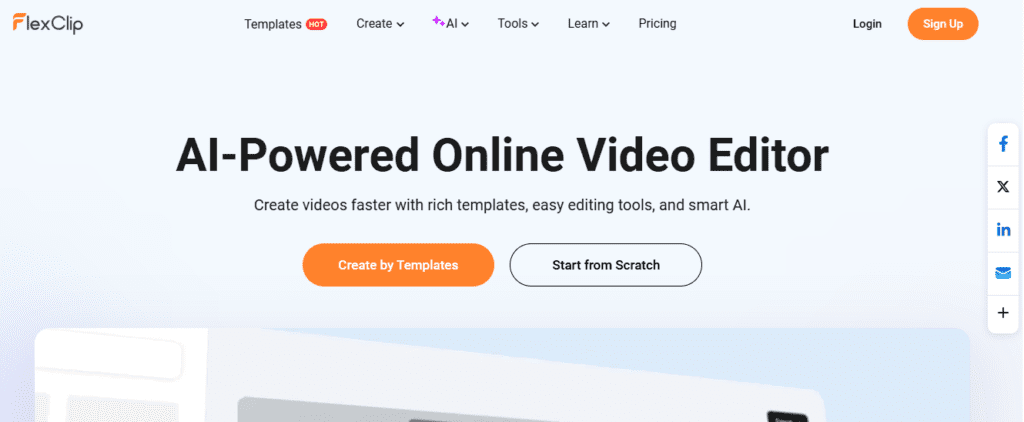Click the editor preview image below the buttons

click(x=502, y=375)
